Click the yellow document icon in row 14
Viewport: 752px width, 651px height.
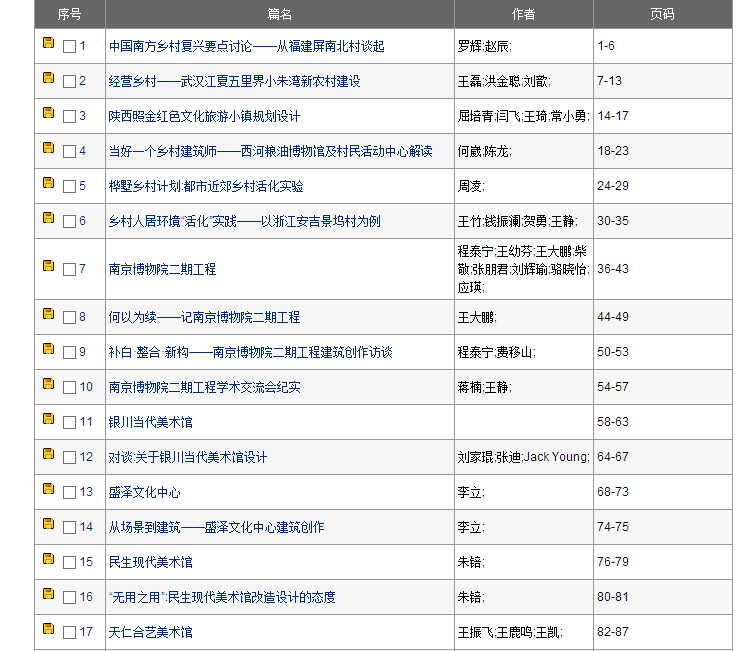48,524
